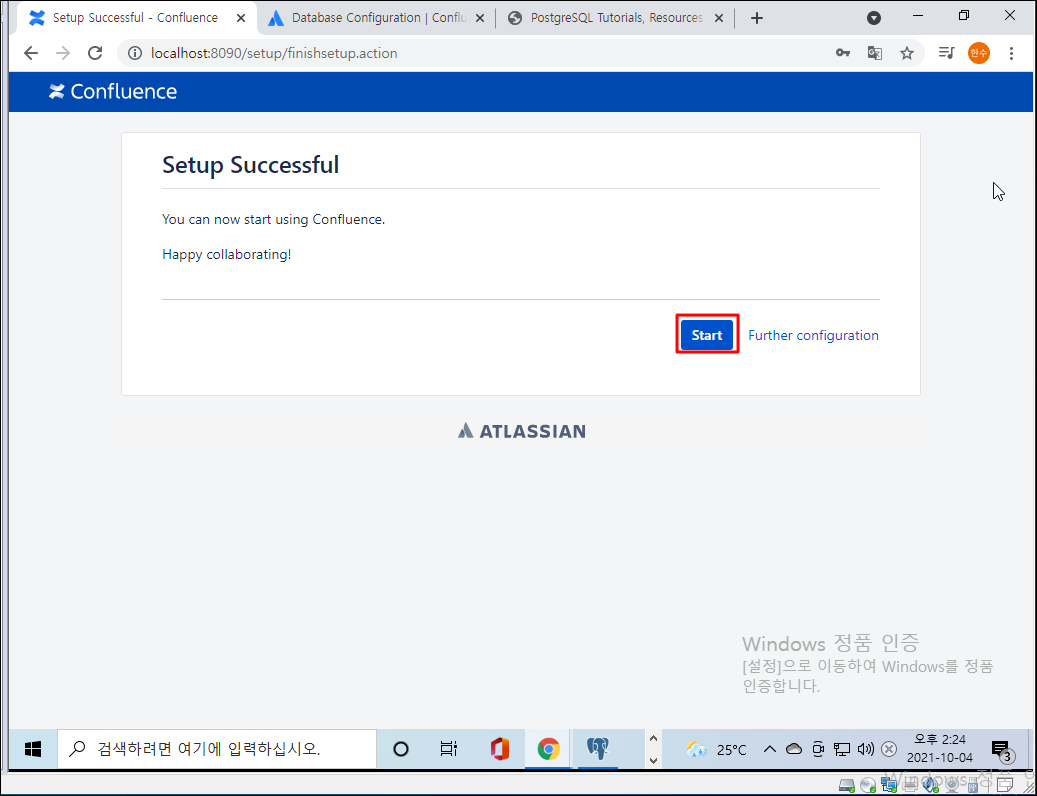The height and width of the screenshot is (796, 1037).
Task: Close the PostgreSQL Tutorials tab
Action: [x=720, y=19]
